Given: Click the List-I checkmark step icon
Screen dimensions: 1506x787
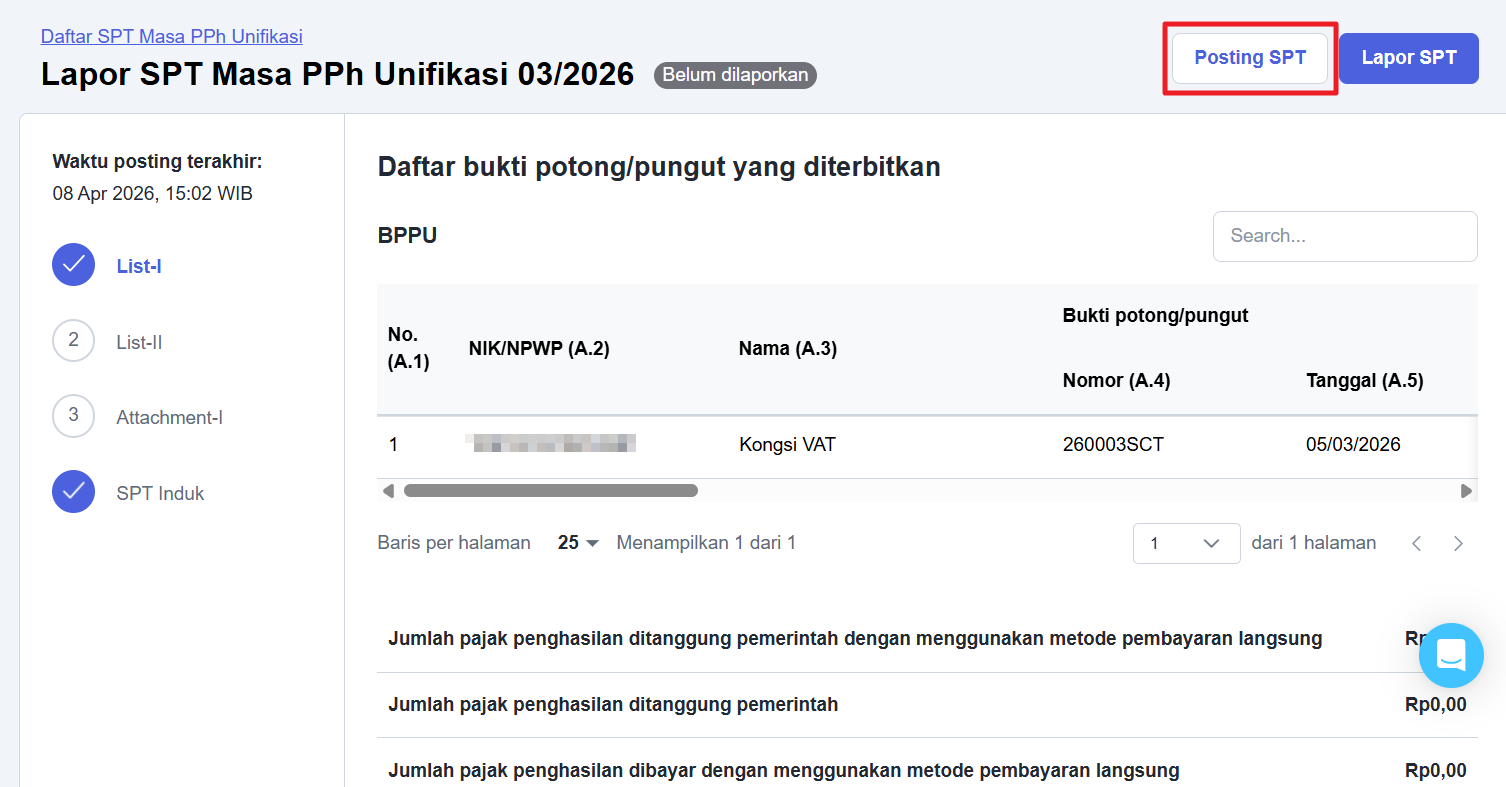Looking at the screenshot, I should pos(73,265).
